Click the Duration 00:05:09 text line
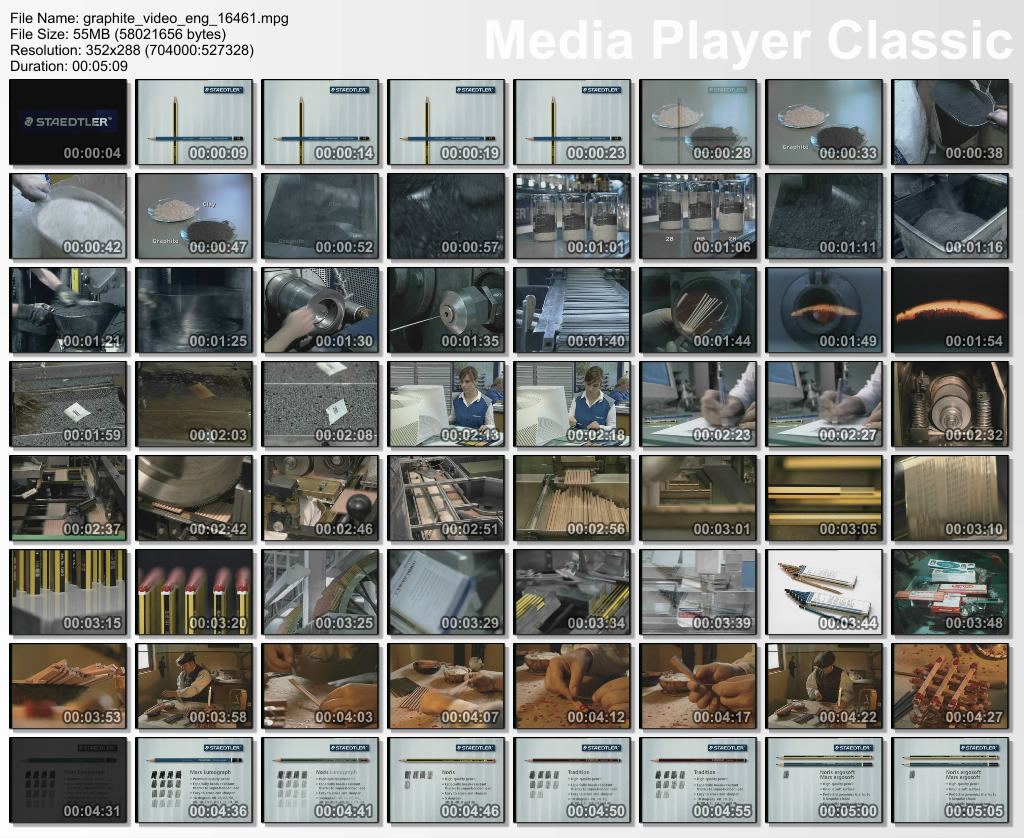The image size is (1024, 838). [69, 66]
